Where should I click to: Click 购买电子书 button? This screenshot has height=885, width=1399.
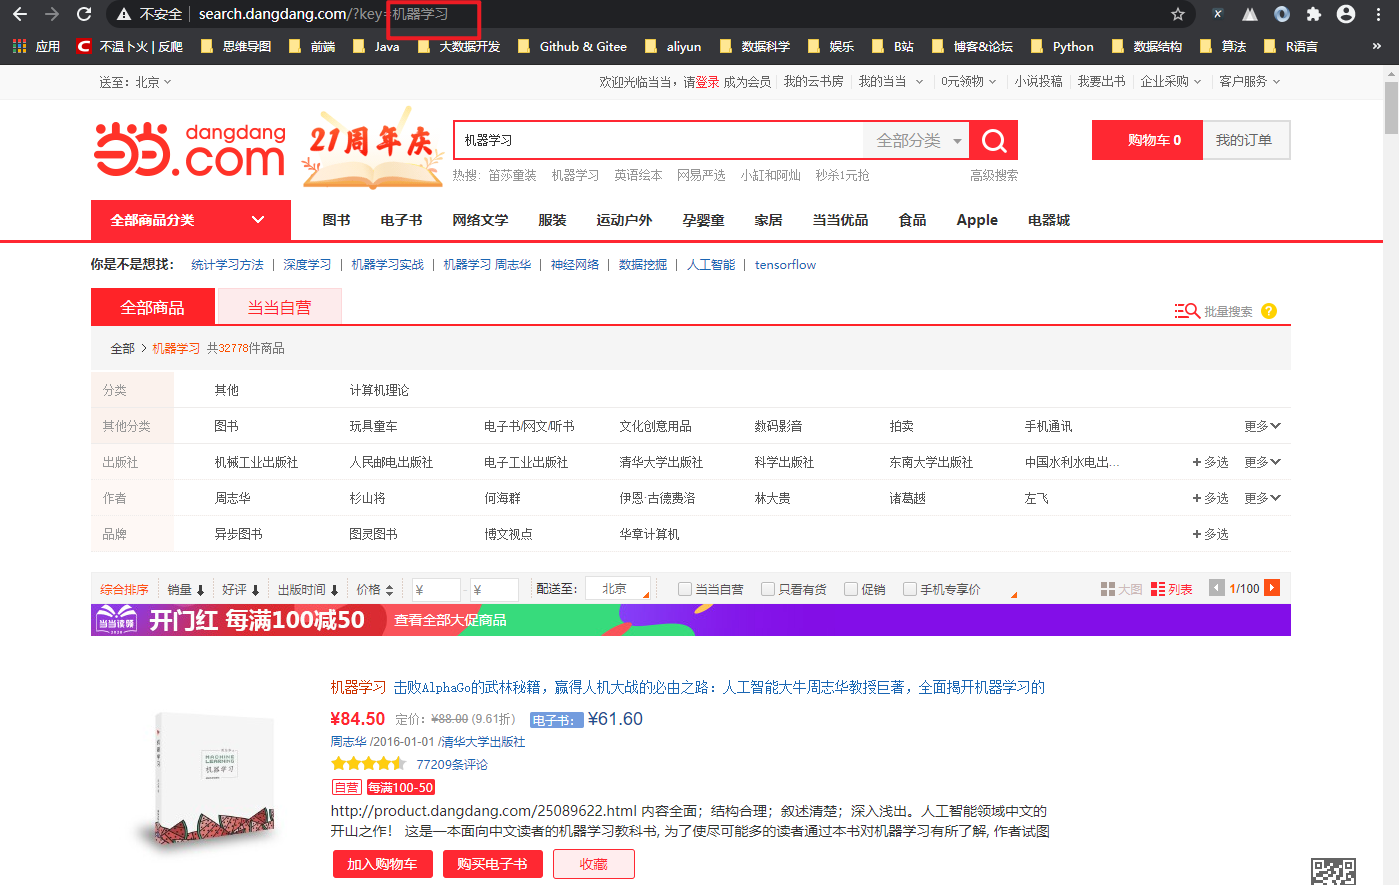(x=492, y=864)
